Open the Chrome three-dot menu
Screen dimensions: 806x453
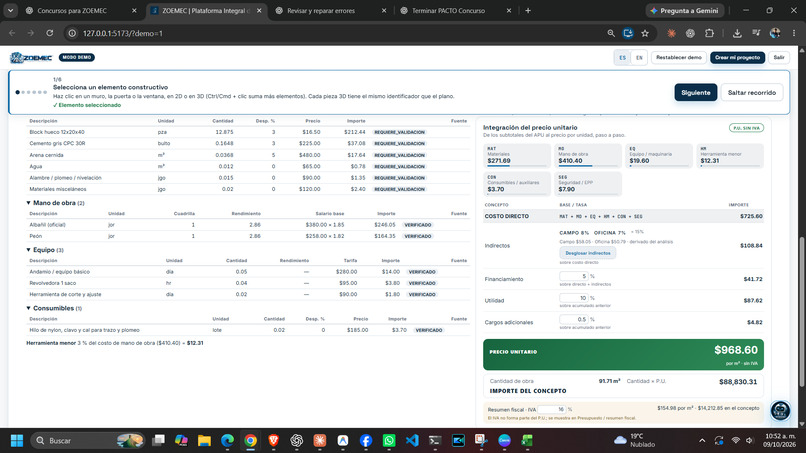(794, 33)
